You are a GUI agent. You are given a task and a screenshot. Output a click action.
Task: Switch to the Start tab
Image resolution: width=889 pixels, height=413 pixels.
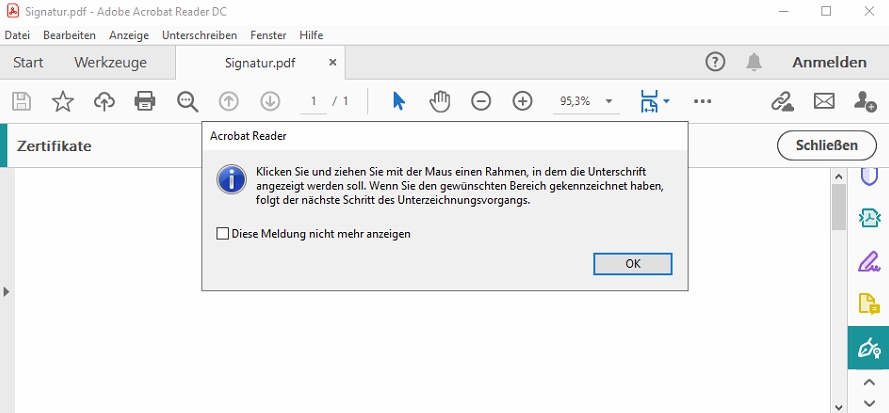coord(28,62)
